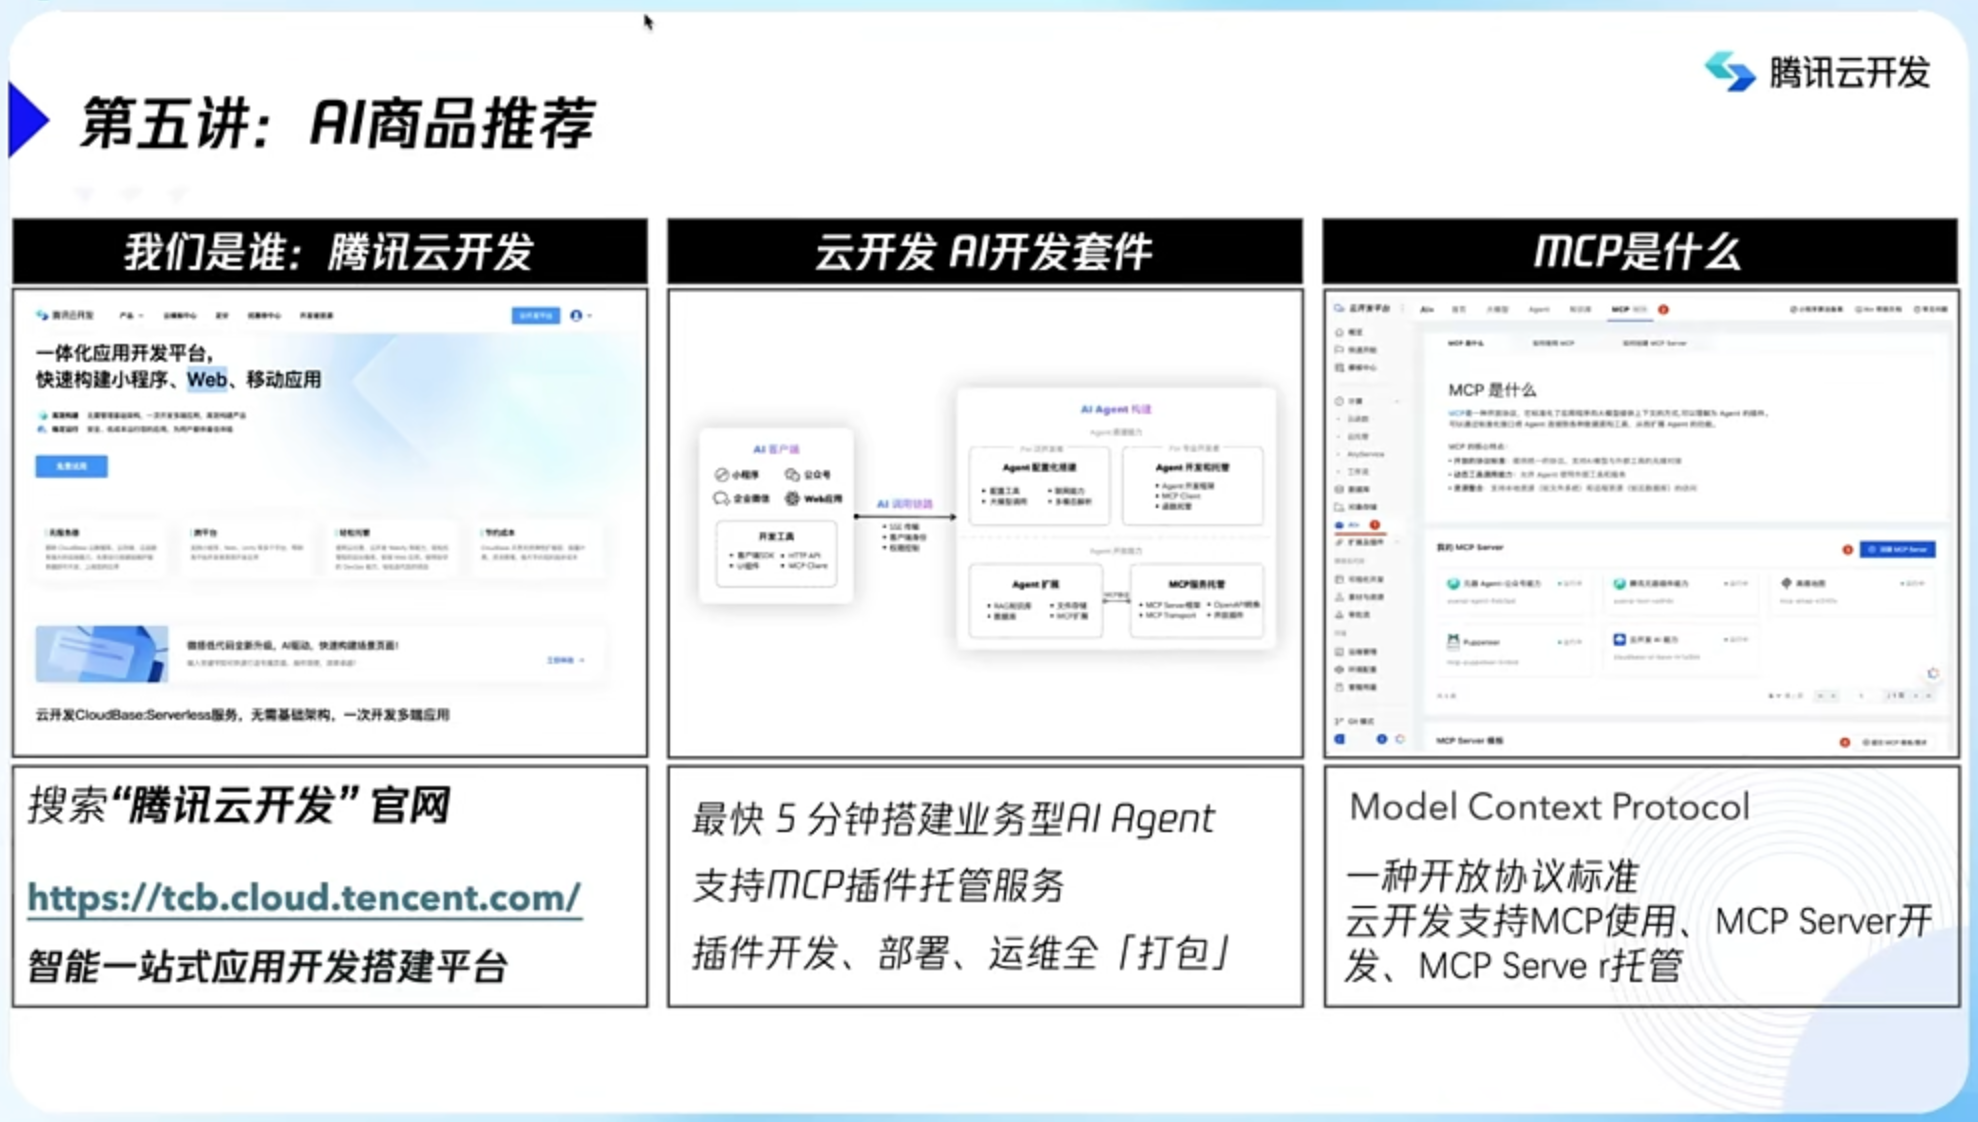The image size is (1978, 1122).
Task: Open the https://tcb.cloud.tencent.com/ link
Action: tap(303, 899)
